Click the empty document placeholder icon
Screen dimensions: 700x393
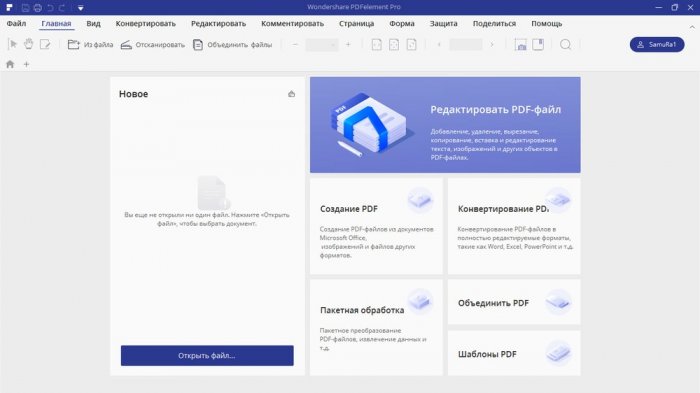(213, 193)
